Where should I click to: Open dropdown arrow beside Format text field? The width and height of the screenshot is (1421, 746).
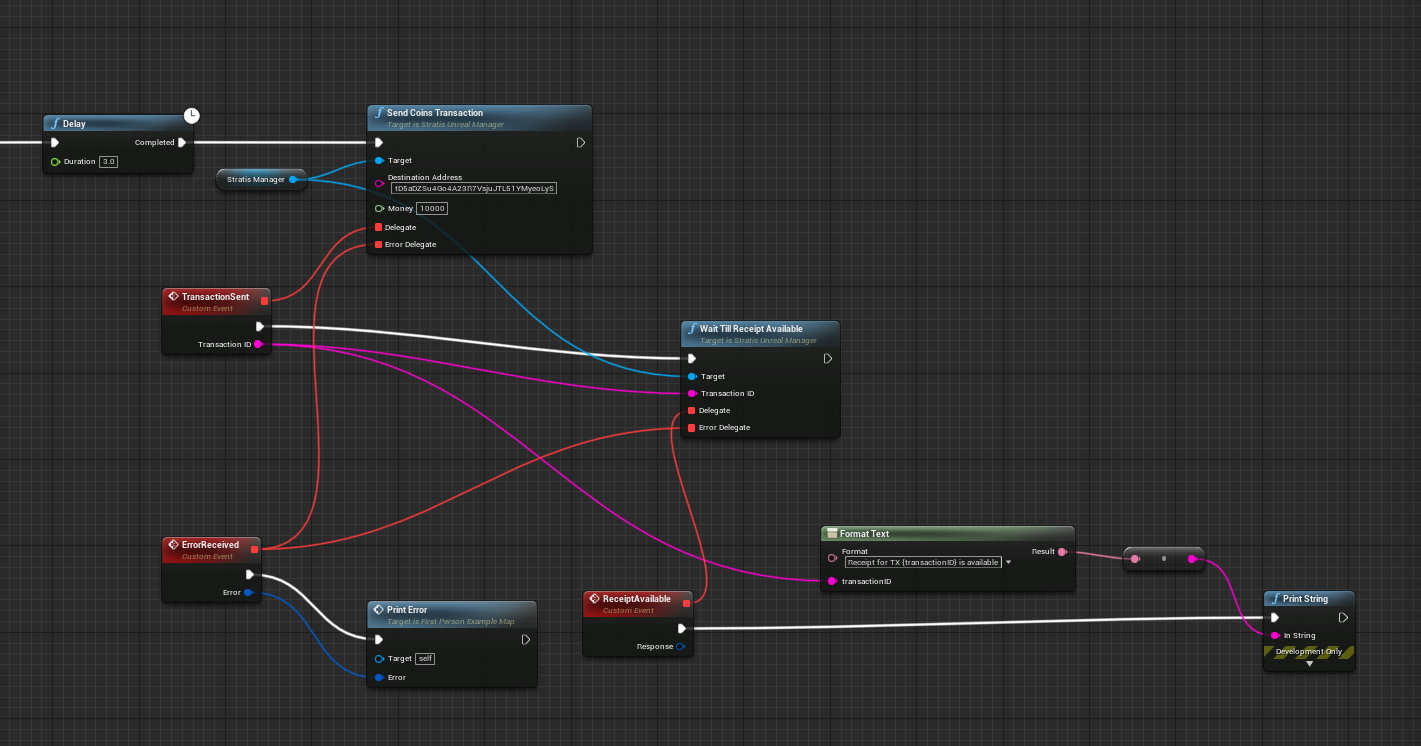point(1008,562)
